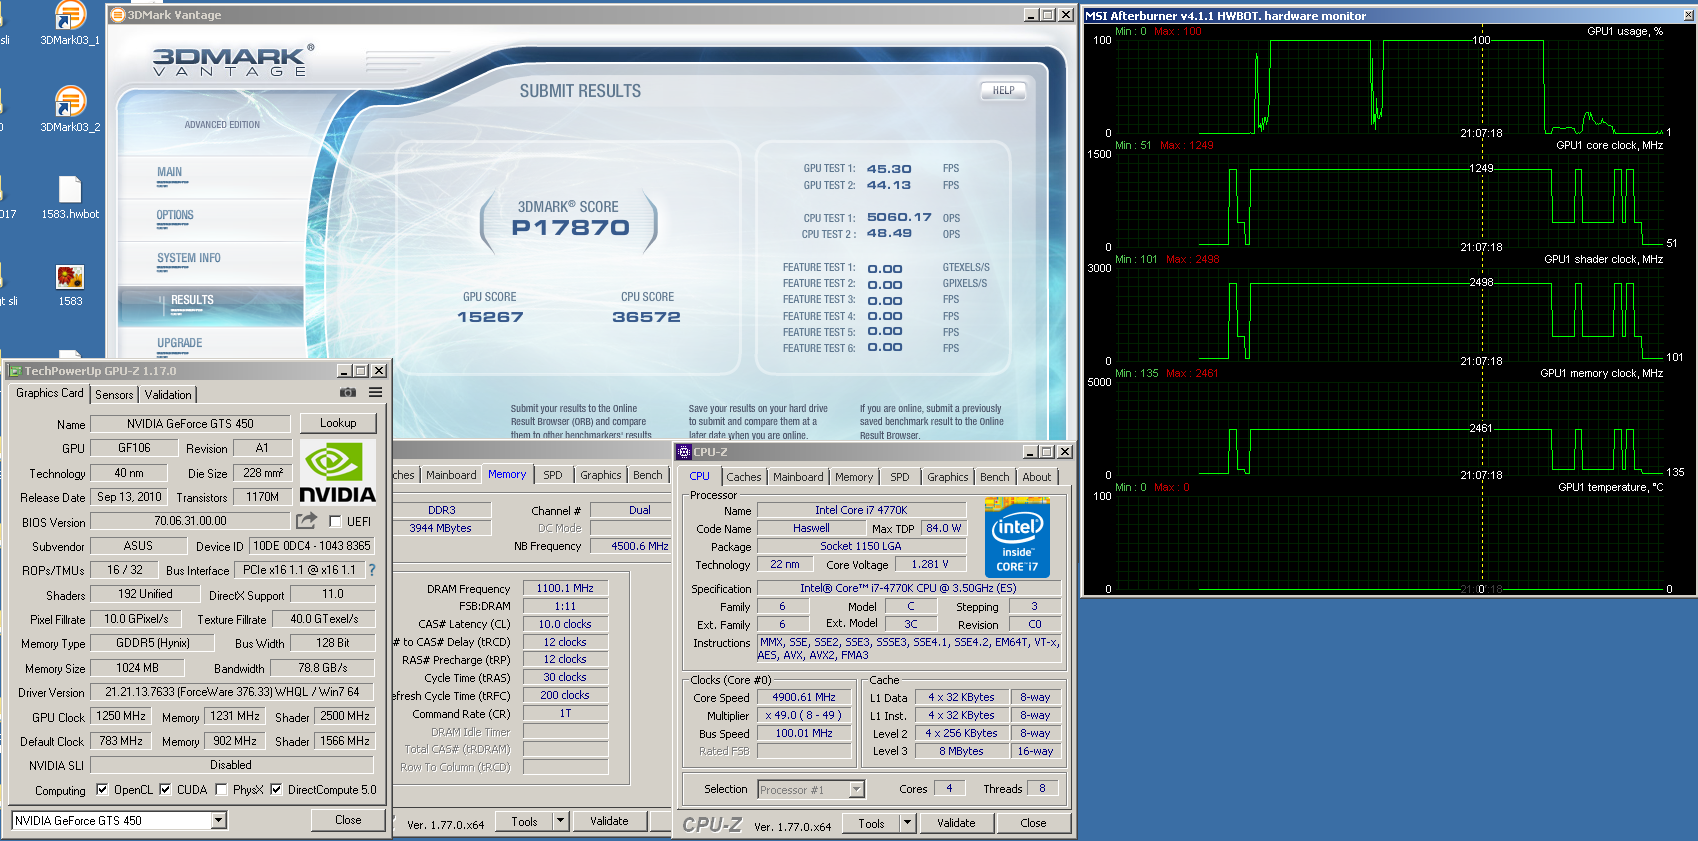Click the Intel Core i7 logo in CPU-Z

[x=1017, y=538]
